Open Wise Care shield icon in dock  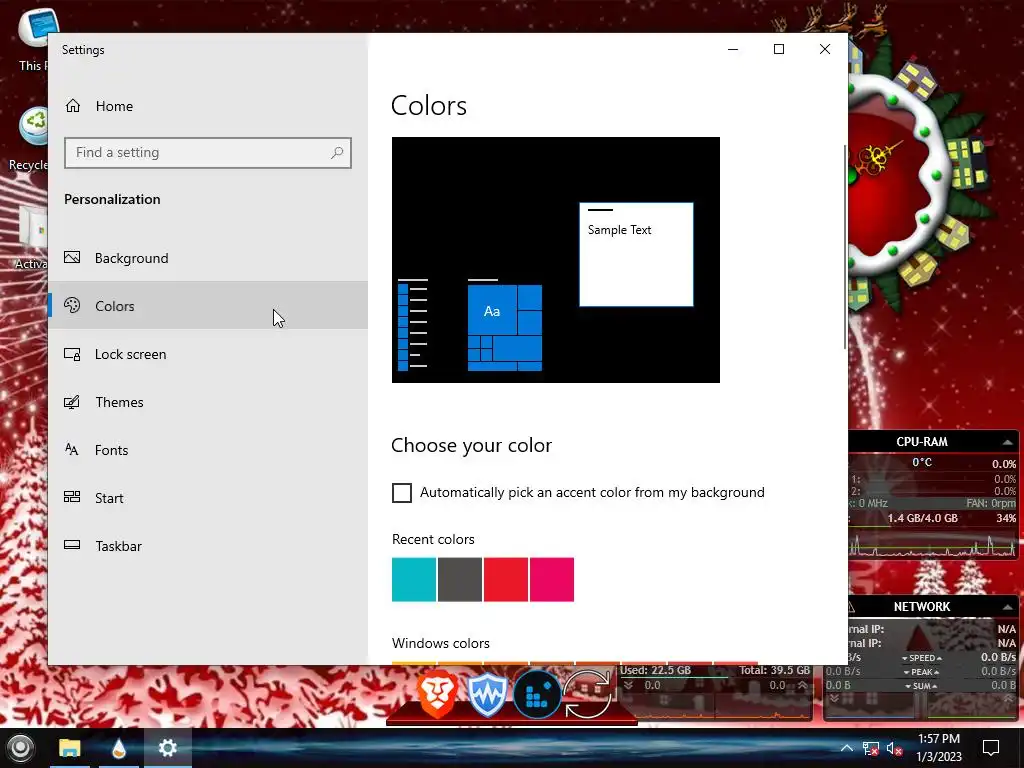[487, 694]
